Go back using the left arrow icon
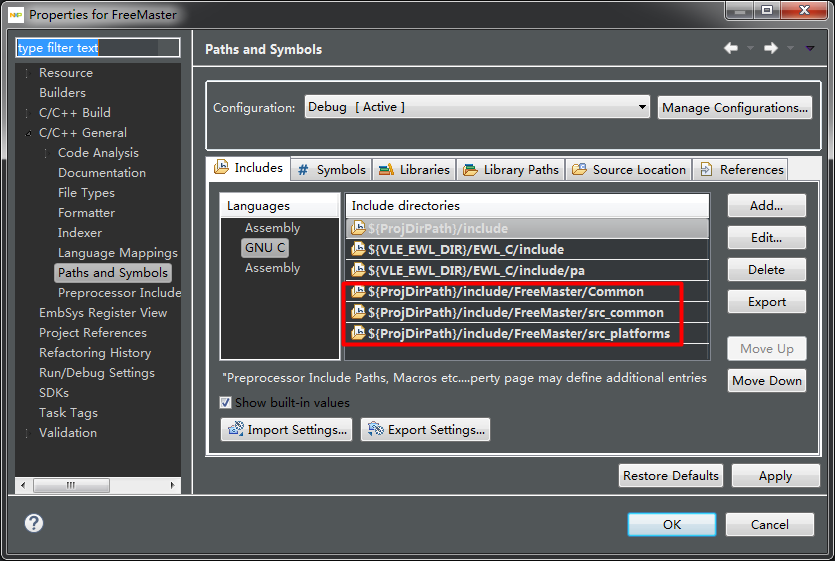The width and height of the screenshot is (835, 561). coord(731,48)
